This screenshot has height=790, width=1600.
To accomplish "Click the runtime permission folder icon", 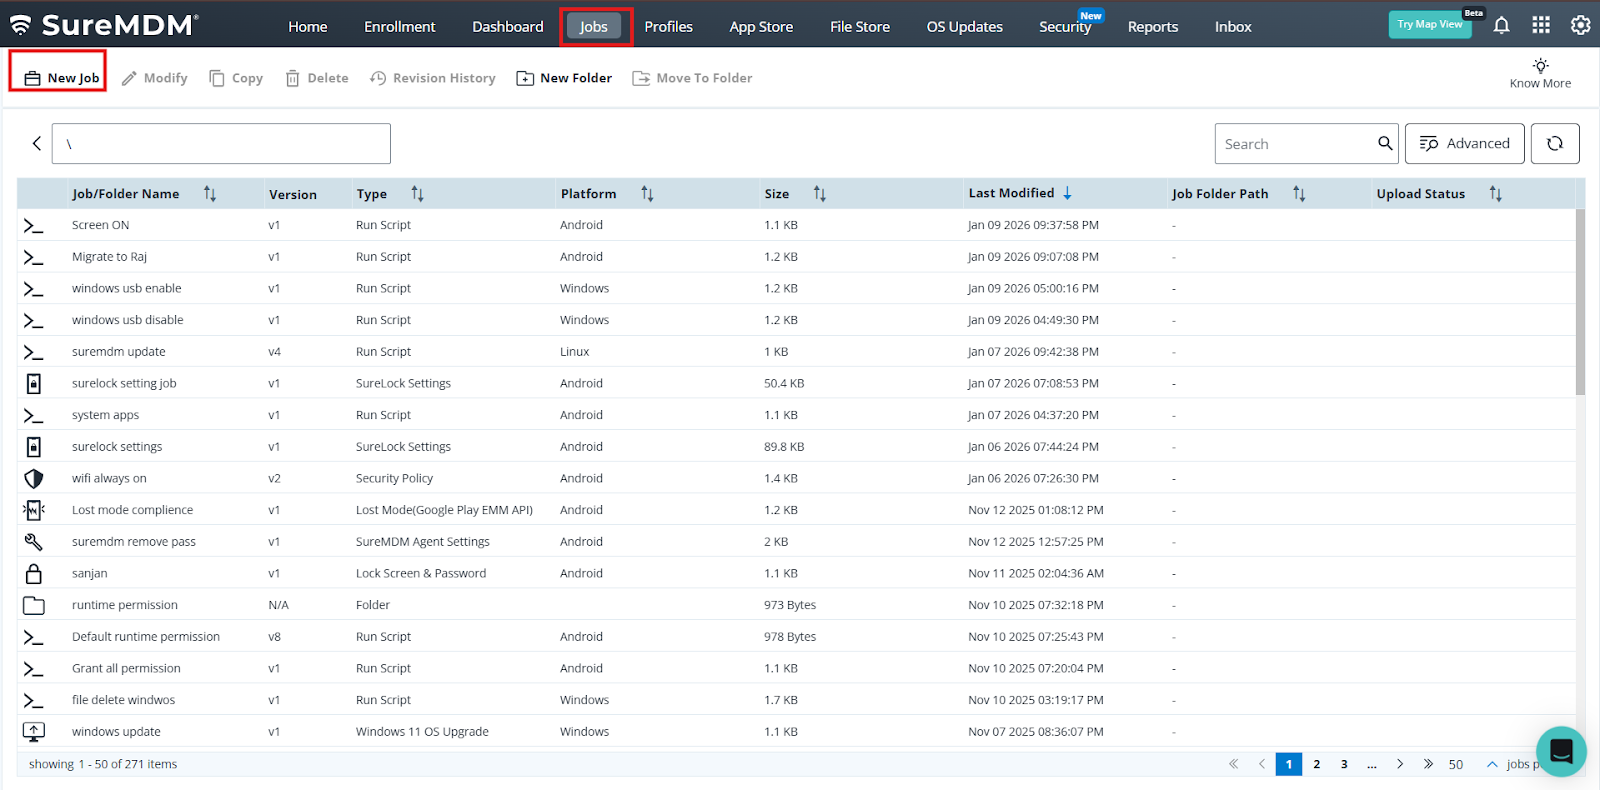I will click(x=34, y=605).
